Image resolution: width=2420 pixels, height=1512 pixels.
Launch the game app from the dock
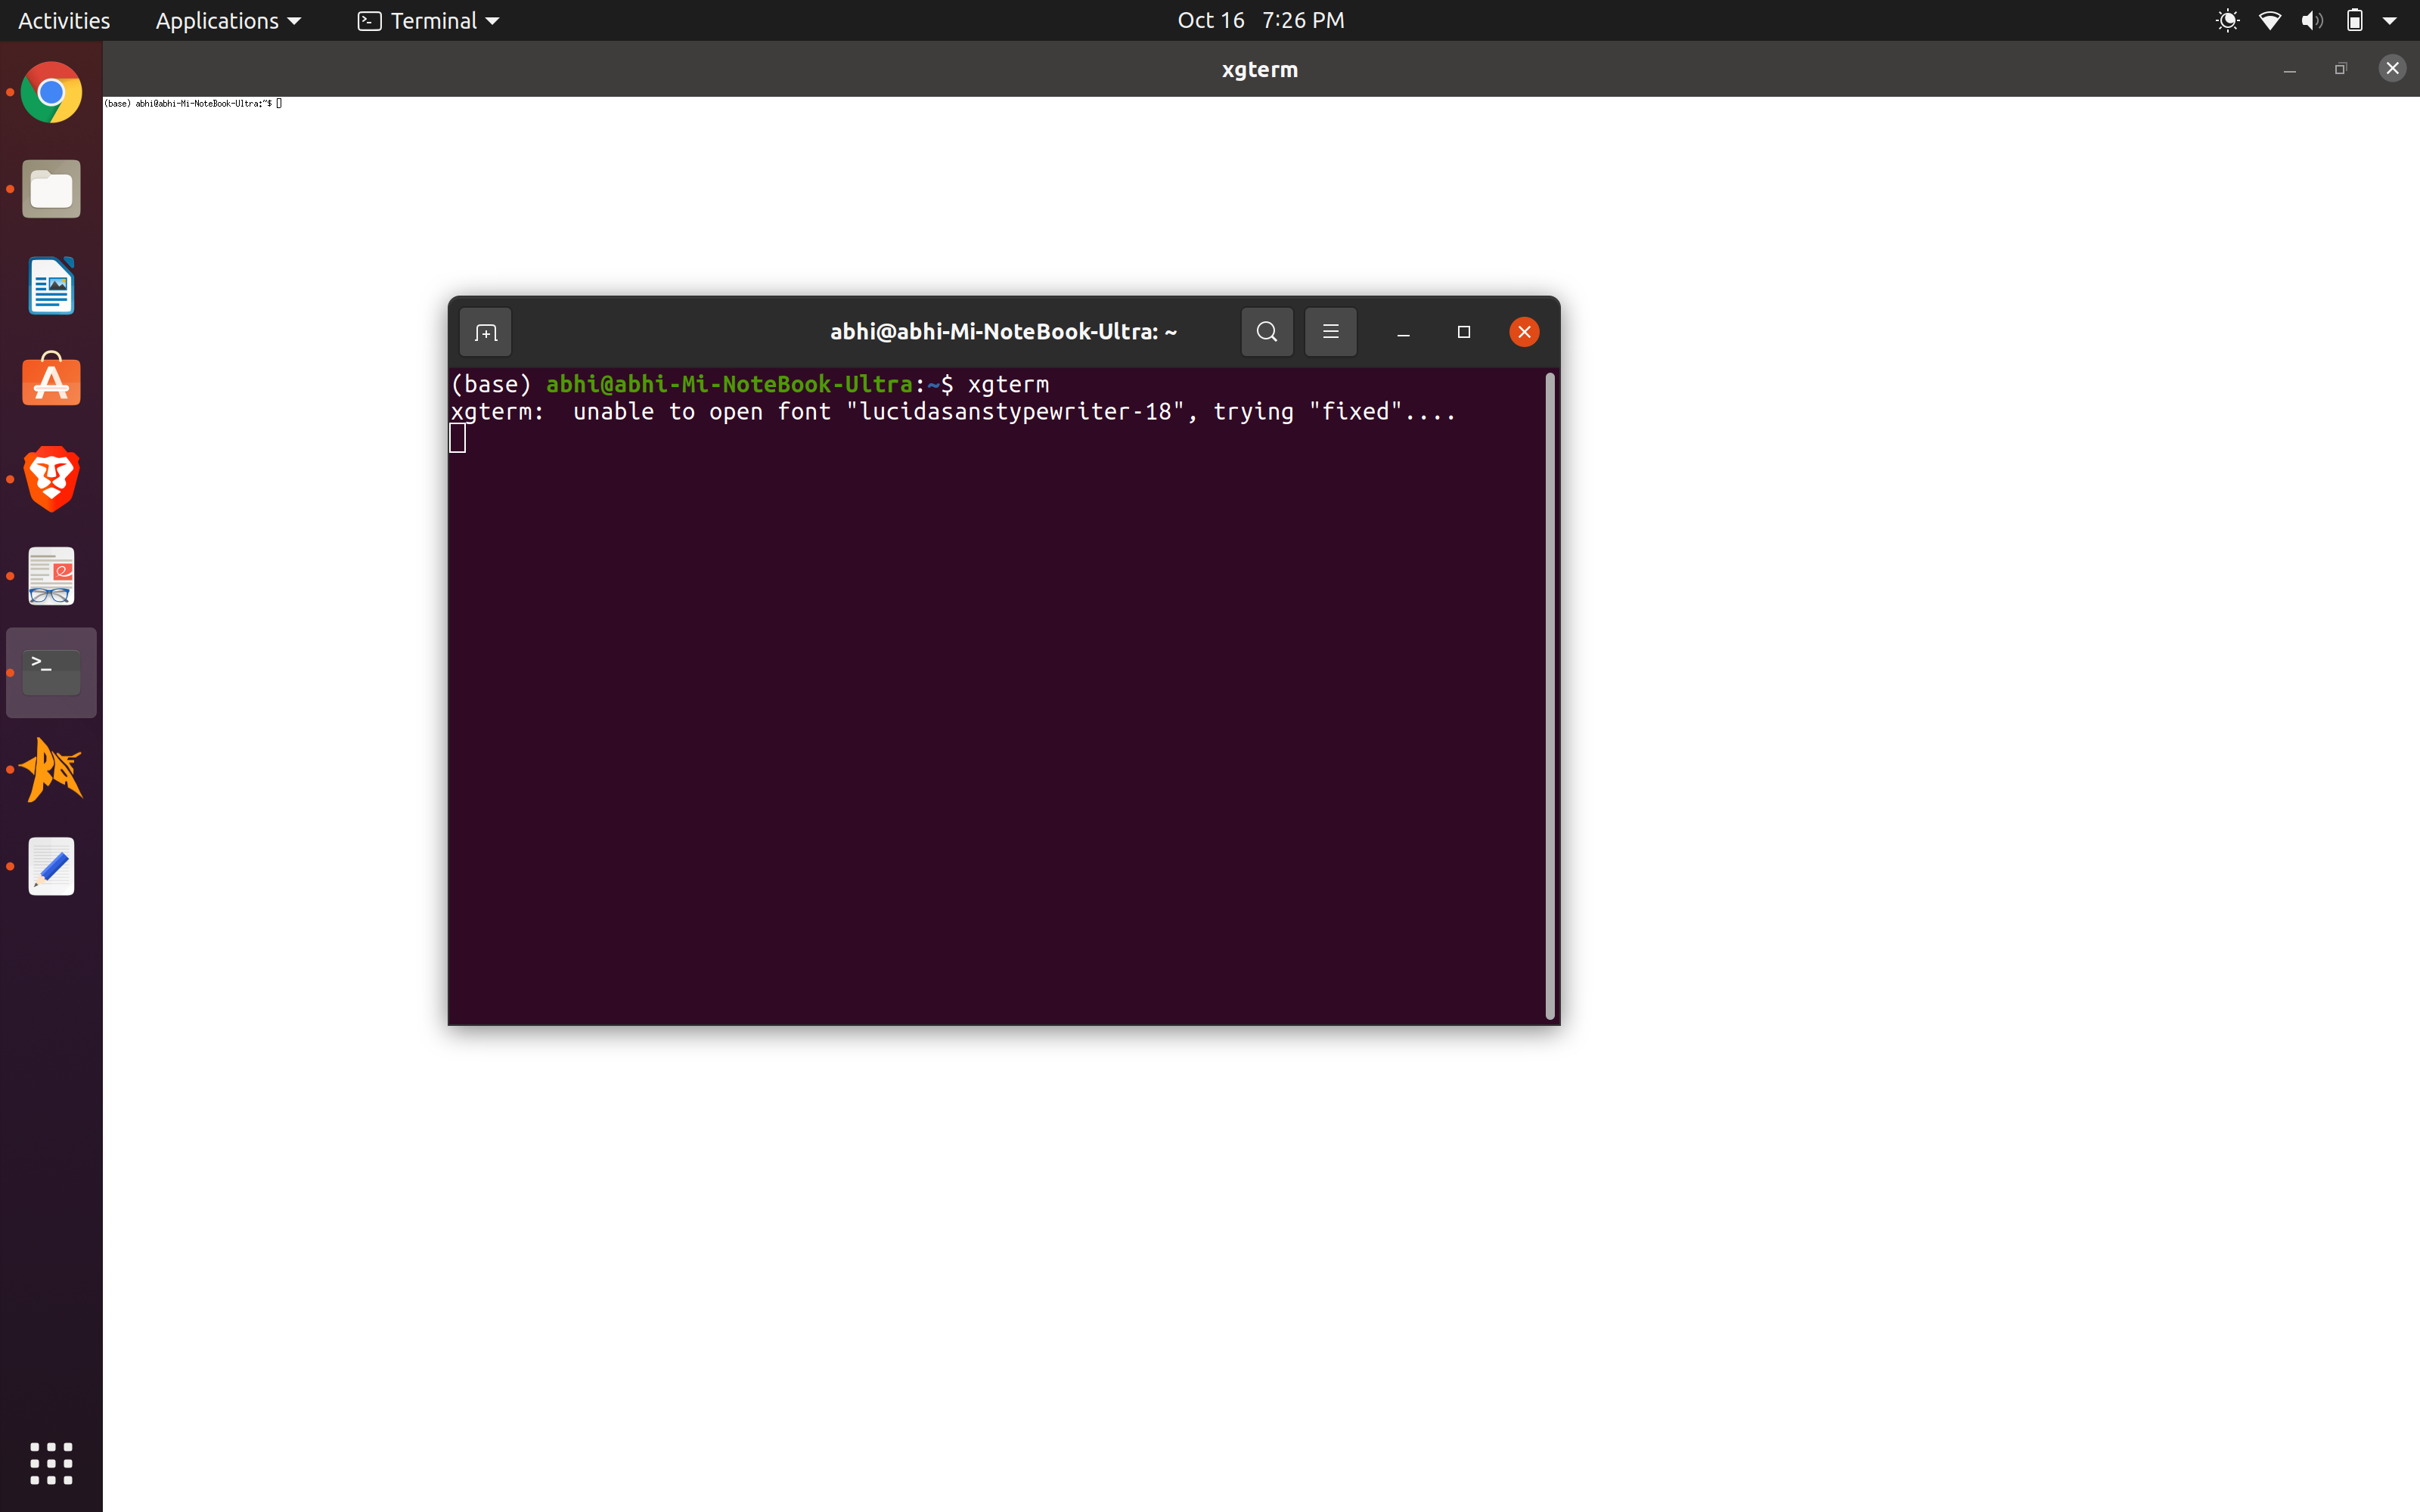(x=50, y=769)
